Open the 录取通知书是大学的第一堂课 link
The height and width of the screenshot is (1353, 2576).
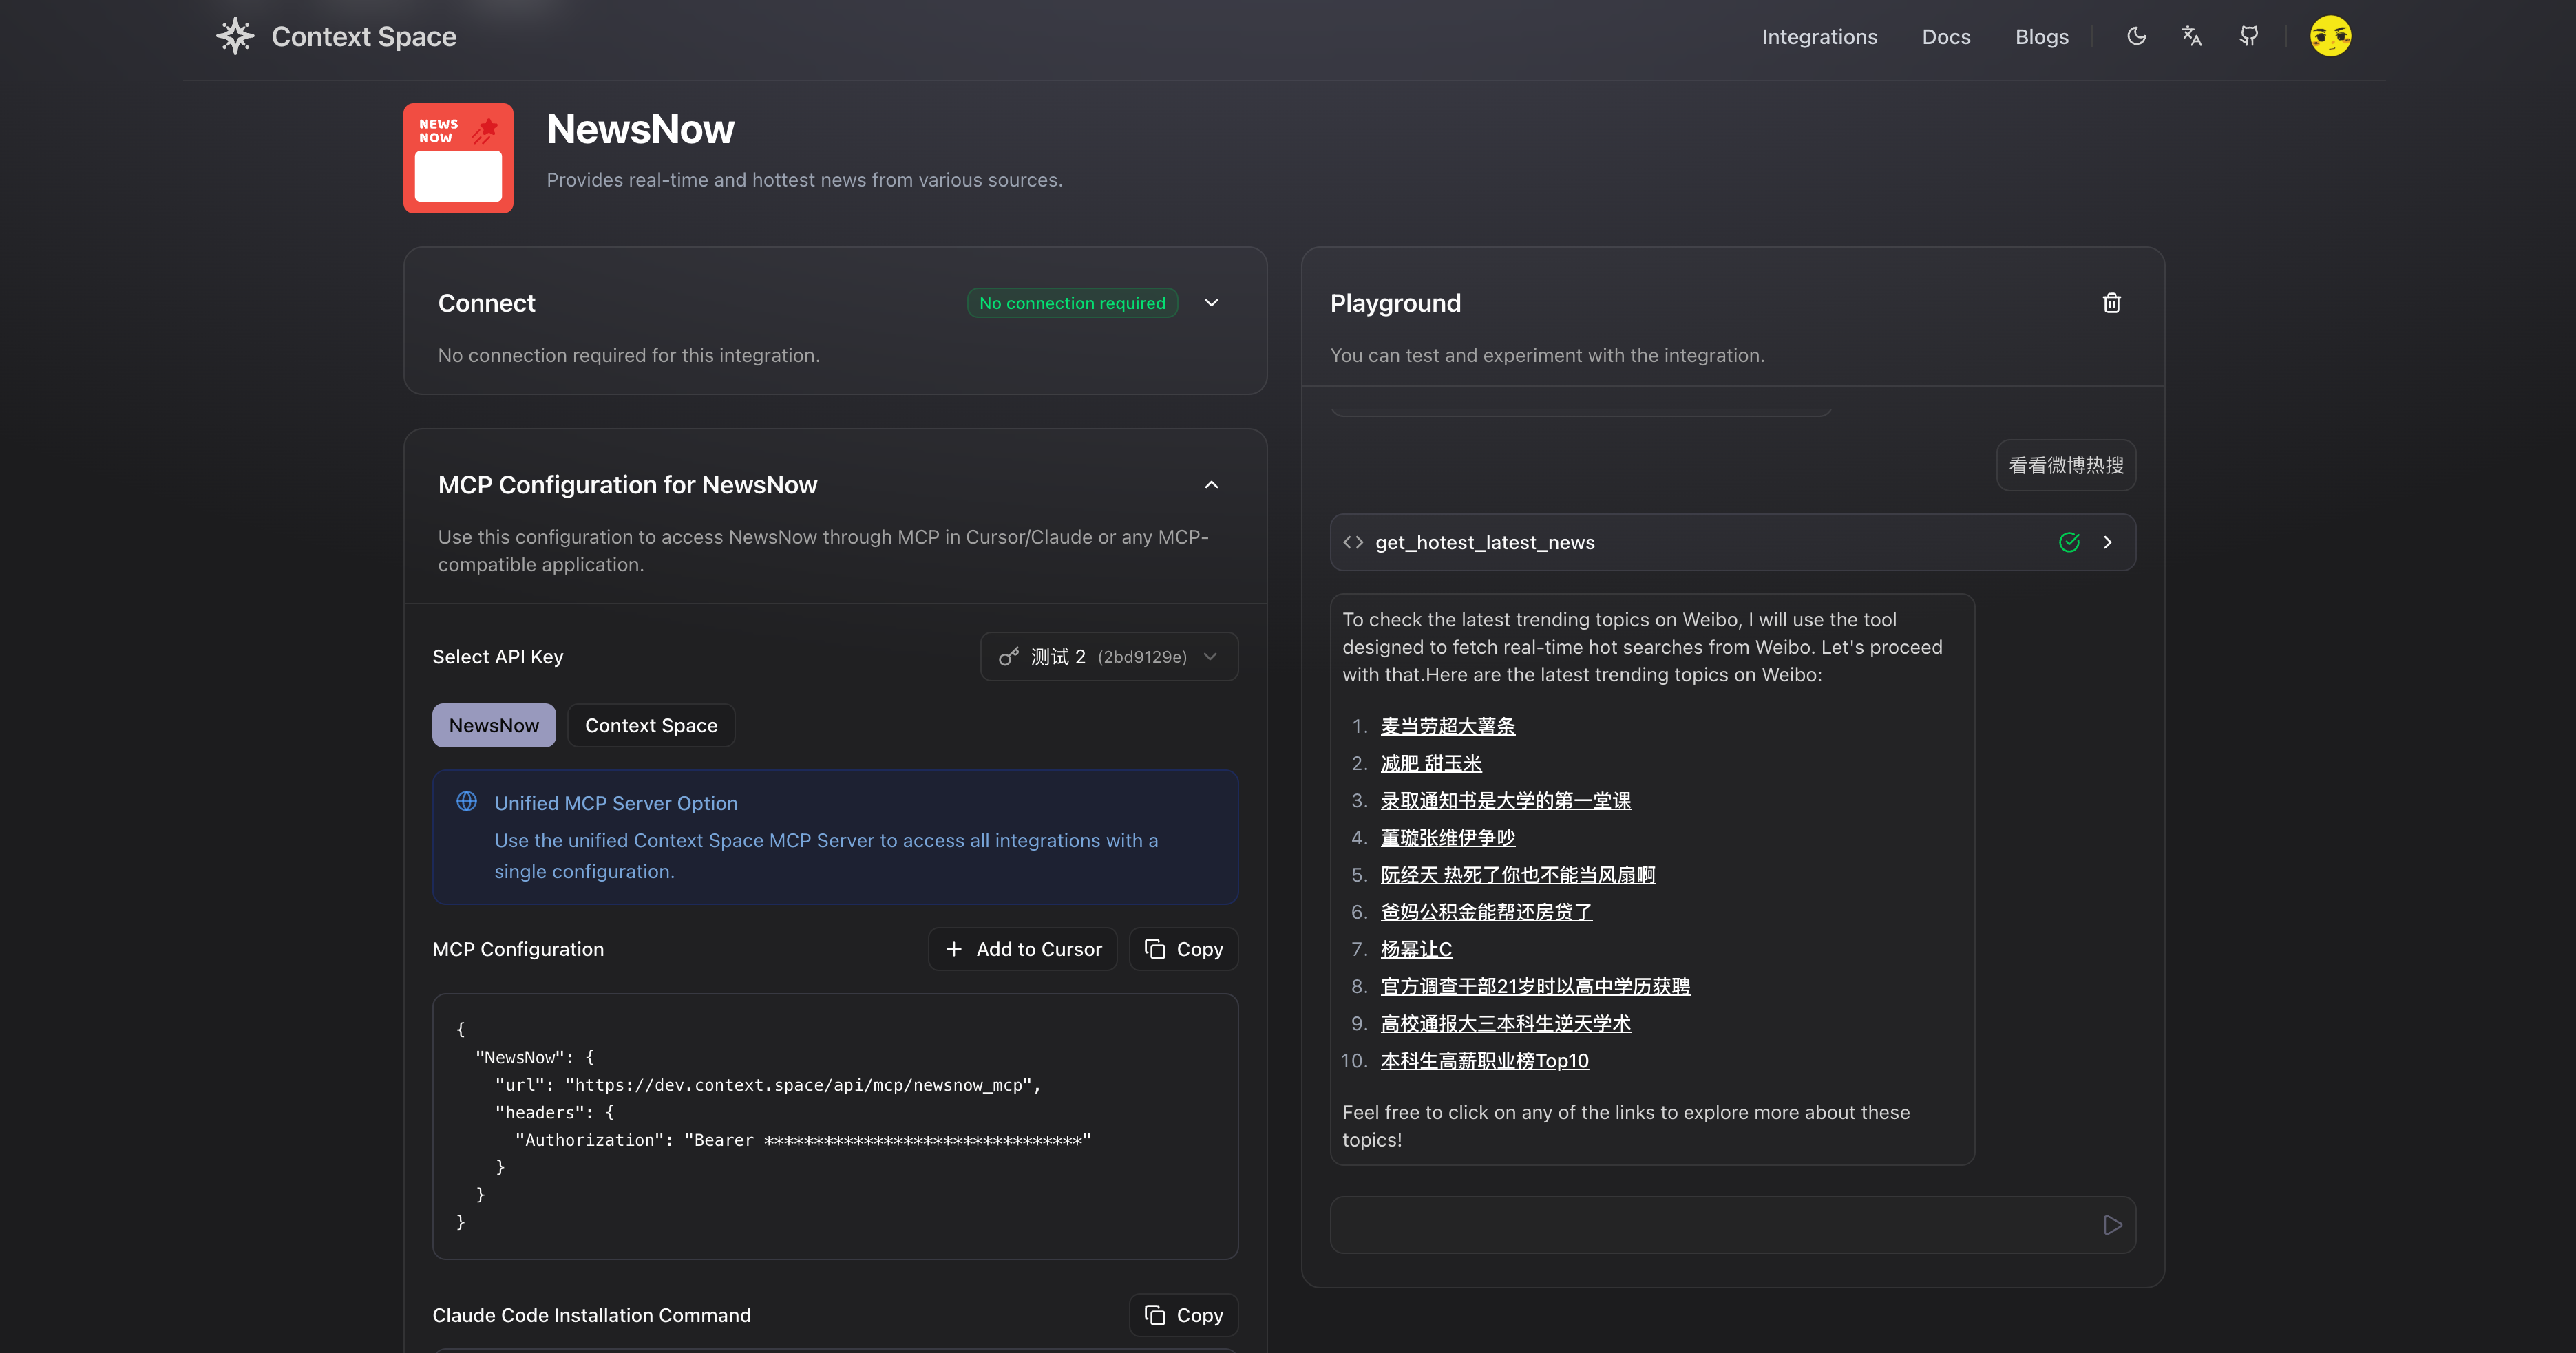coord(1505,801)
